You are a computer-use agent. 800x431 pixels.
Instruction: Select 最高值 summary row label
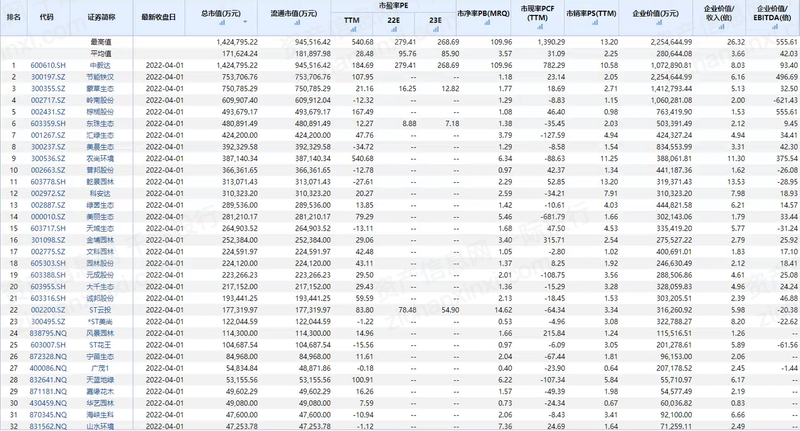pyautogui.click(x=99, y=40)
